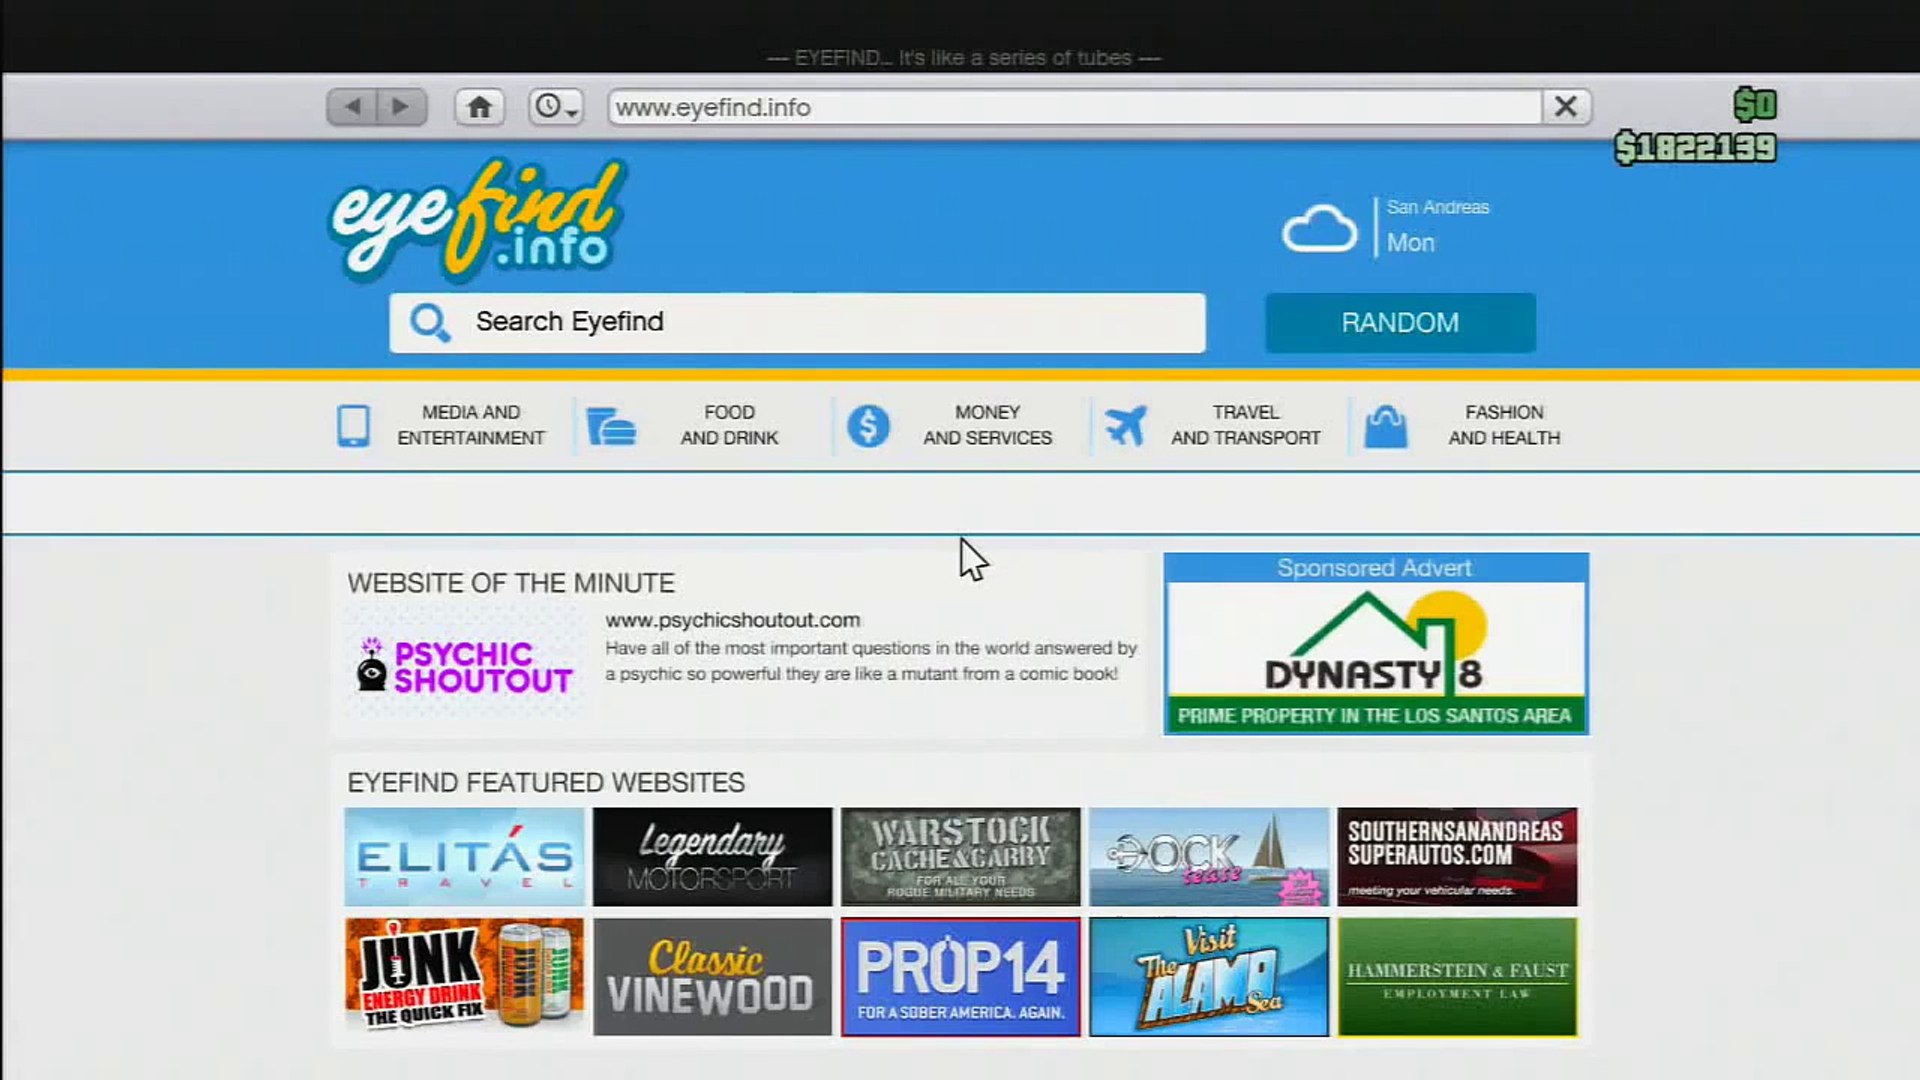Open the Warstock Cache & Carry tile

click(x=960, y=857)
